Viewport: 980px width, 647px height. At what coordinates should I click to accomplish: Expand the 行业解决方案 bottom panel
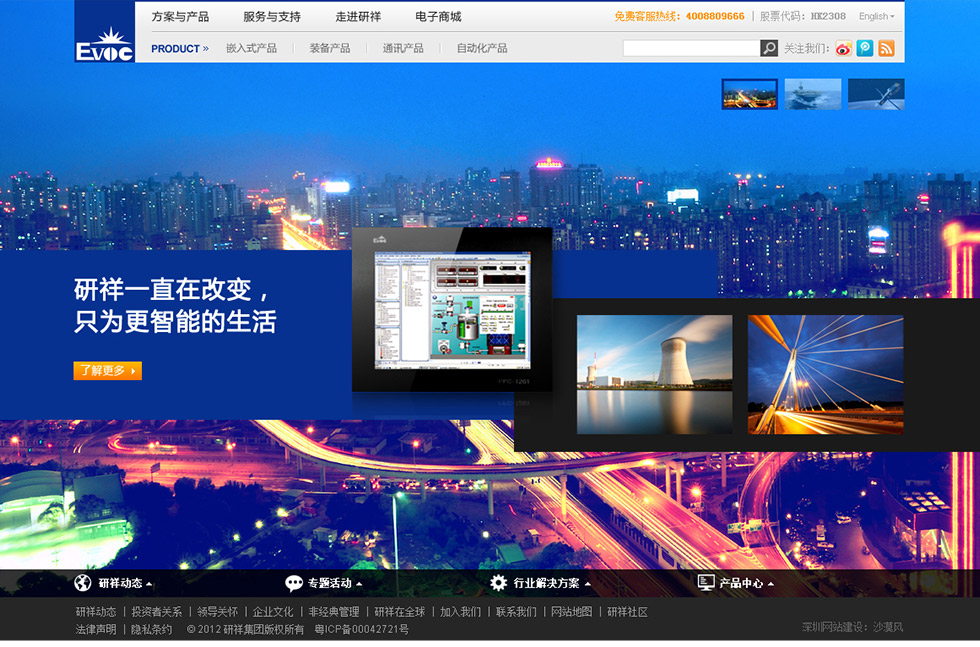[552, 583]
